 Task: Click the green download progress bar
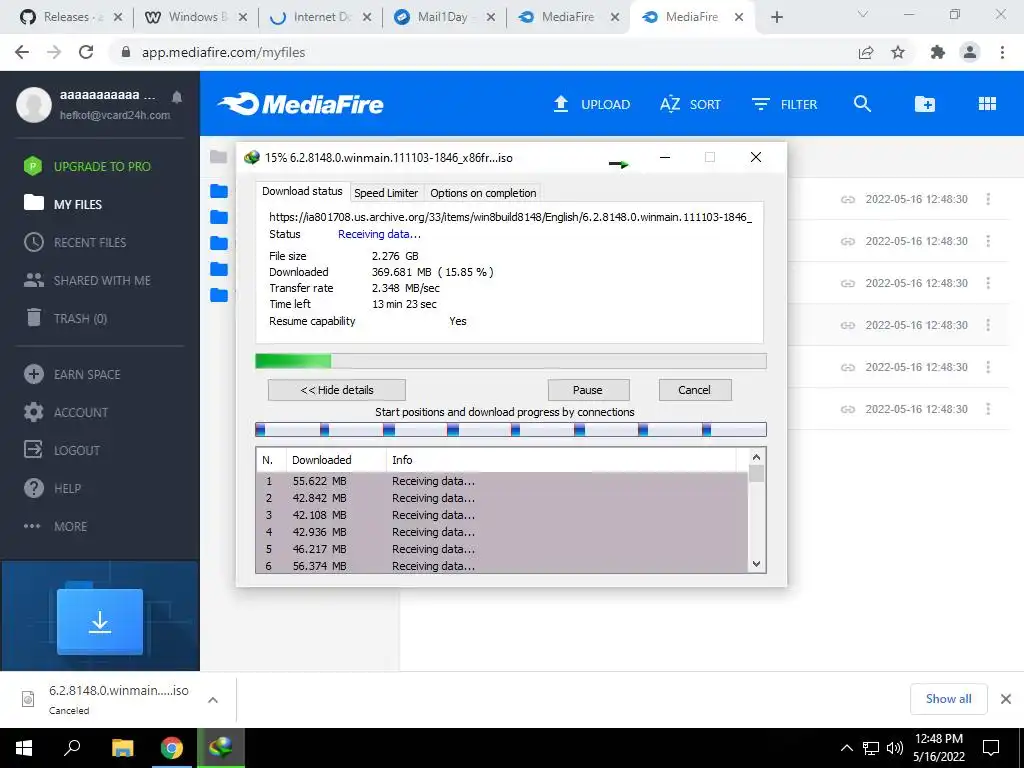pos(510,361)
